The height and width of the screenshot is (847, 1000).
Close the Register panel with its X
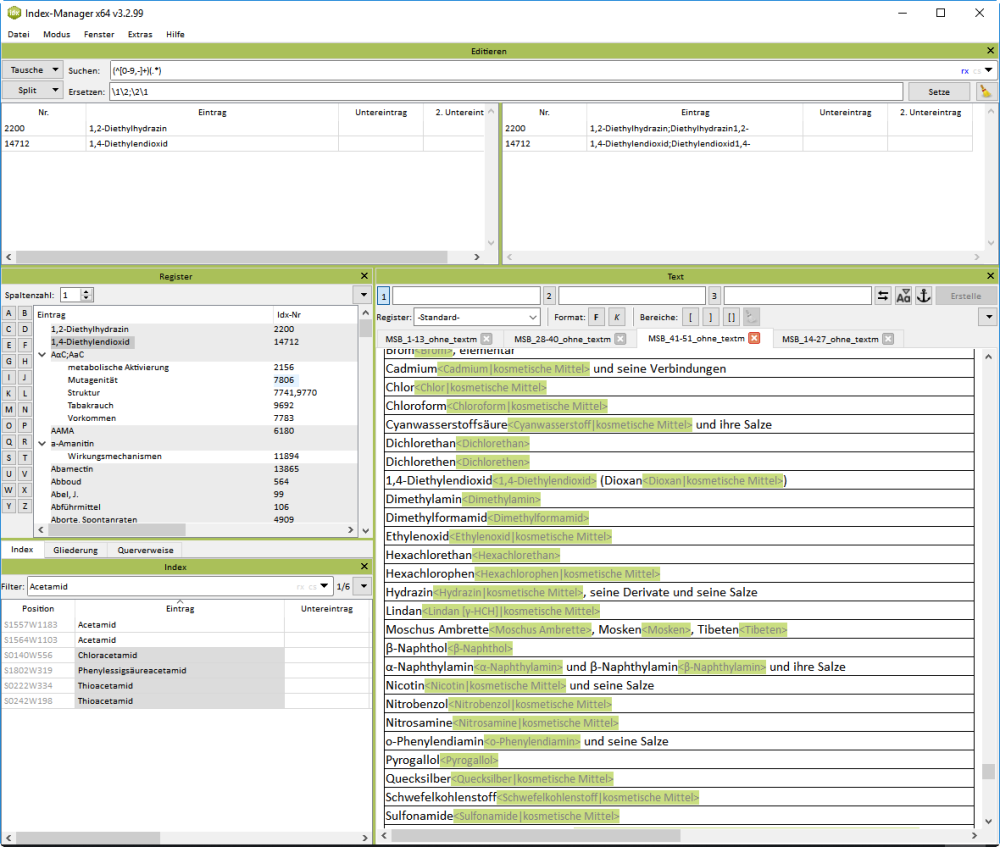tap(364, 276)
